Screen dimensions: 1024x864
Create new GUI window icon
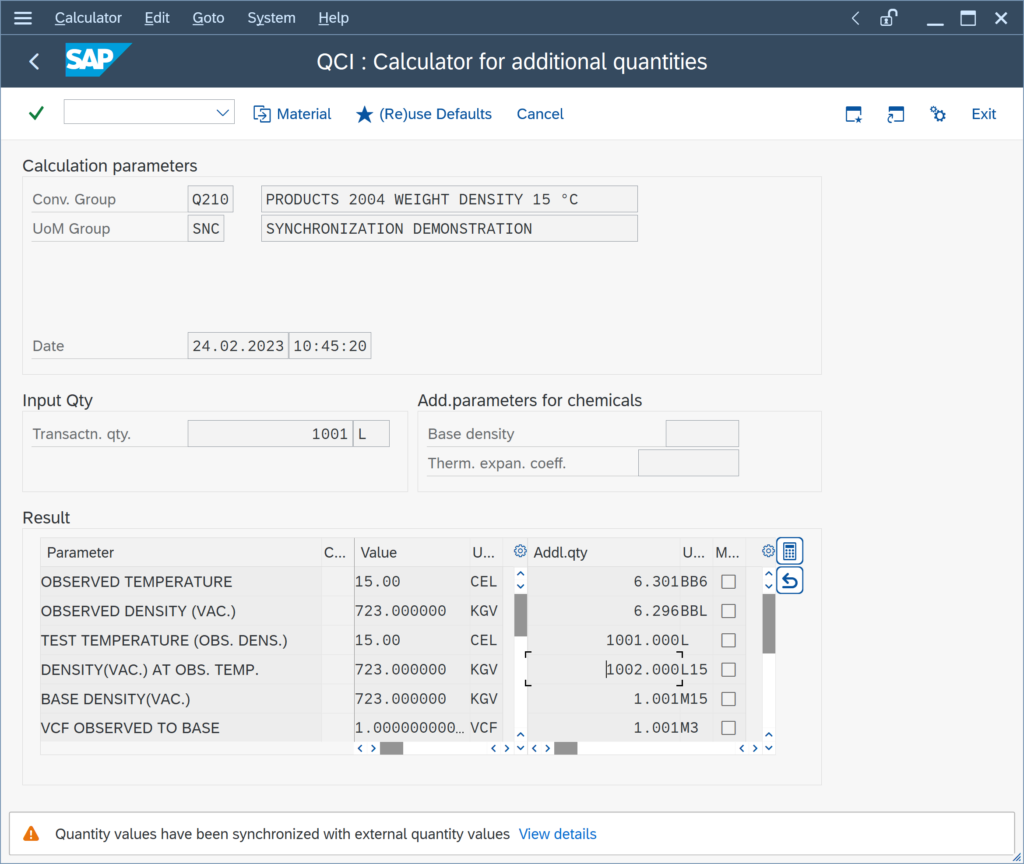pos(854,114)
